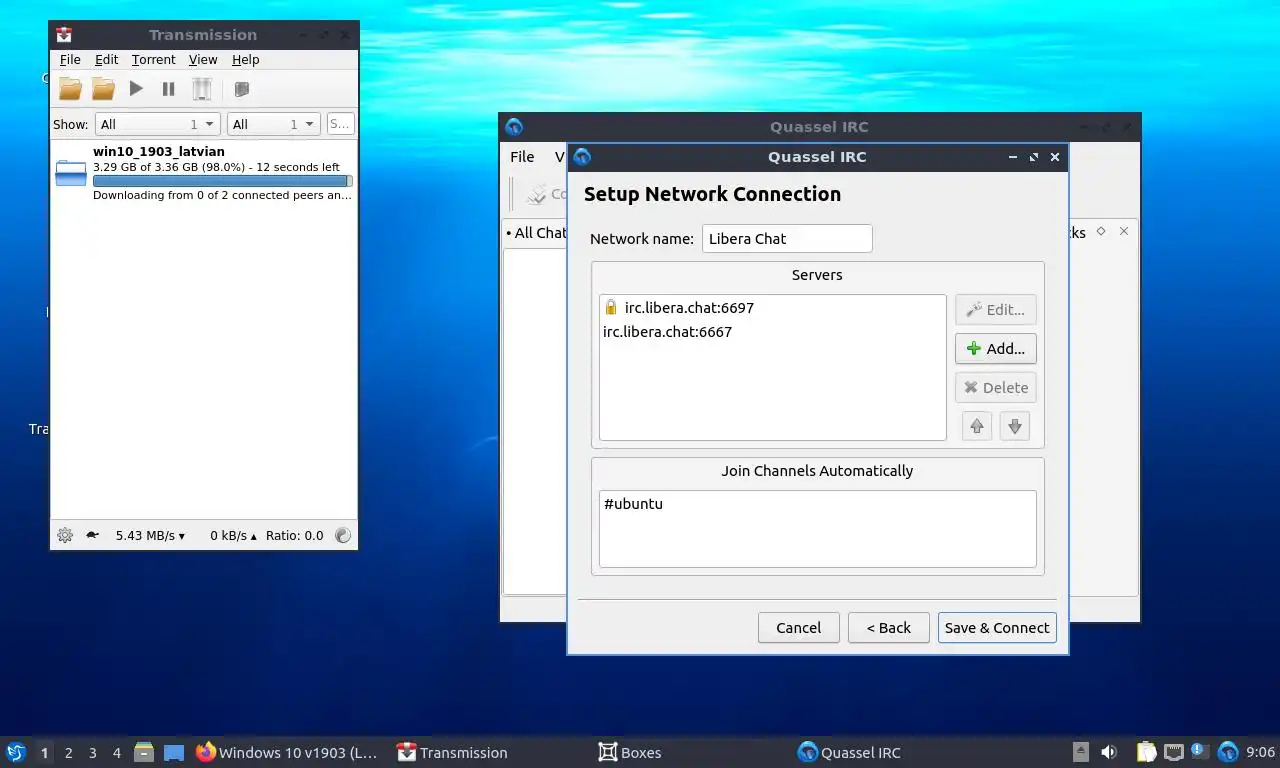Click the second folder icon in Transmission toolbar
The width and height of the screenshot is (1280, 768).
(103, 89)
